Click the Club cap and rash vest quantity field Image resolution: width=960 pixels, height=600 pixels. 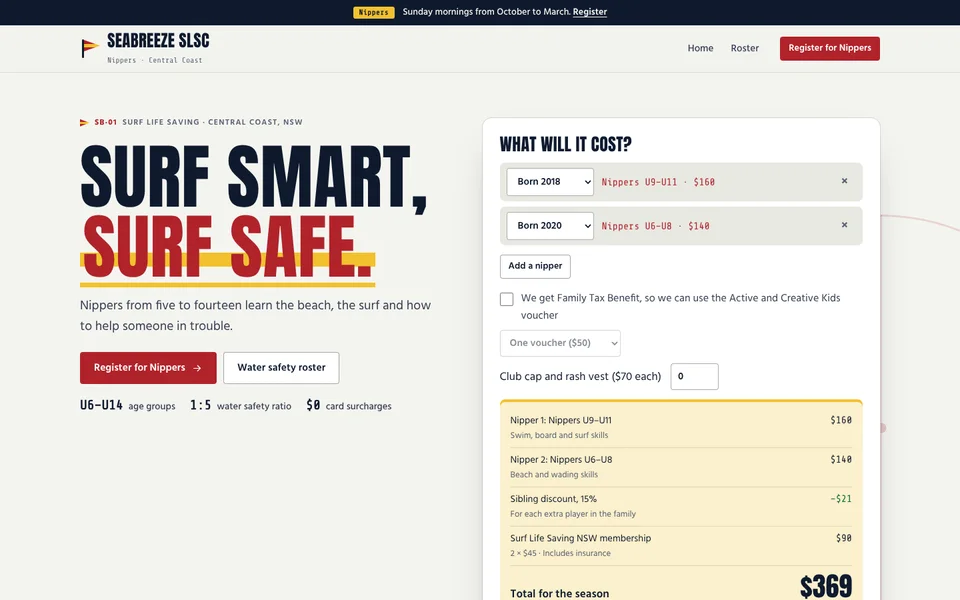pos(694,377)
